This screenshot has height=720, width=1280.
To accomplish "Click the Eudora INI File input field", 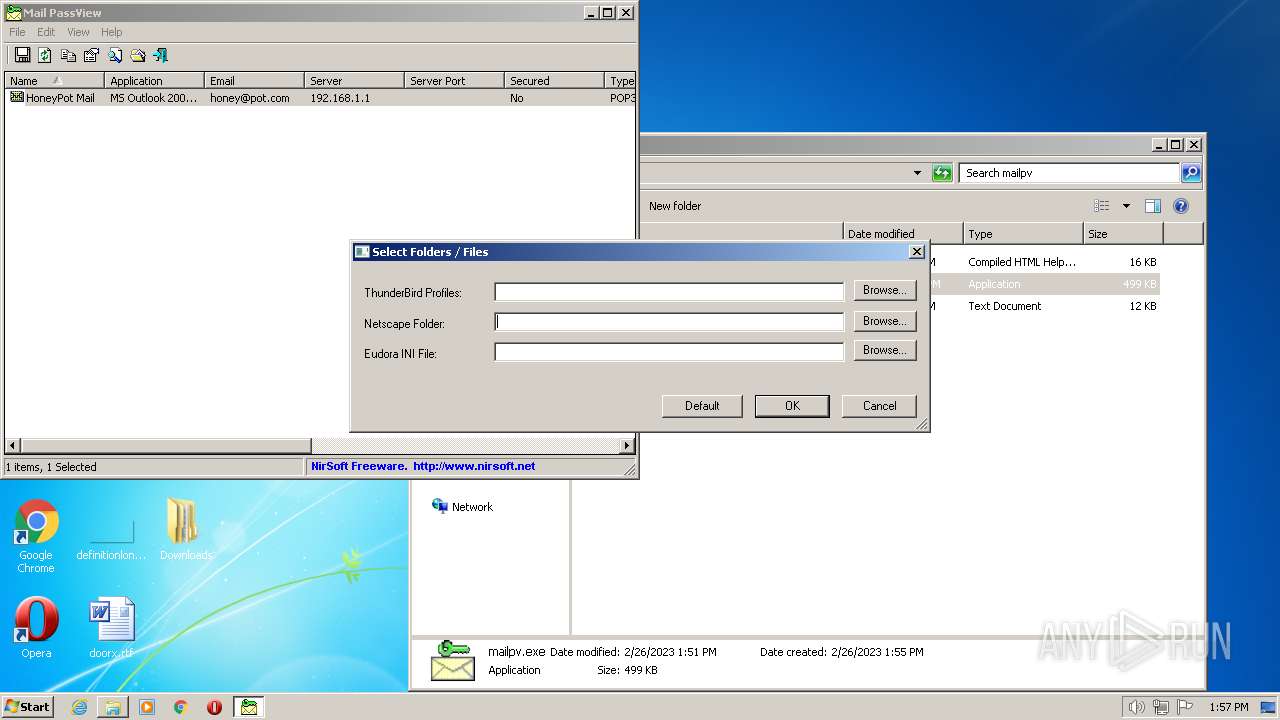I will click(669, 352).
